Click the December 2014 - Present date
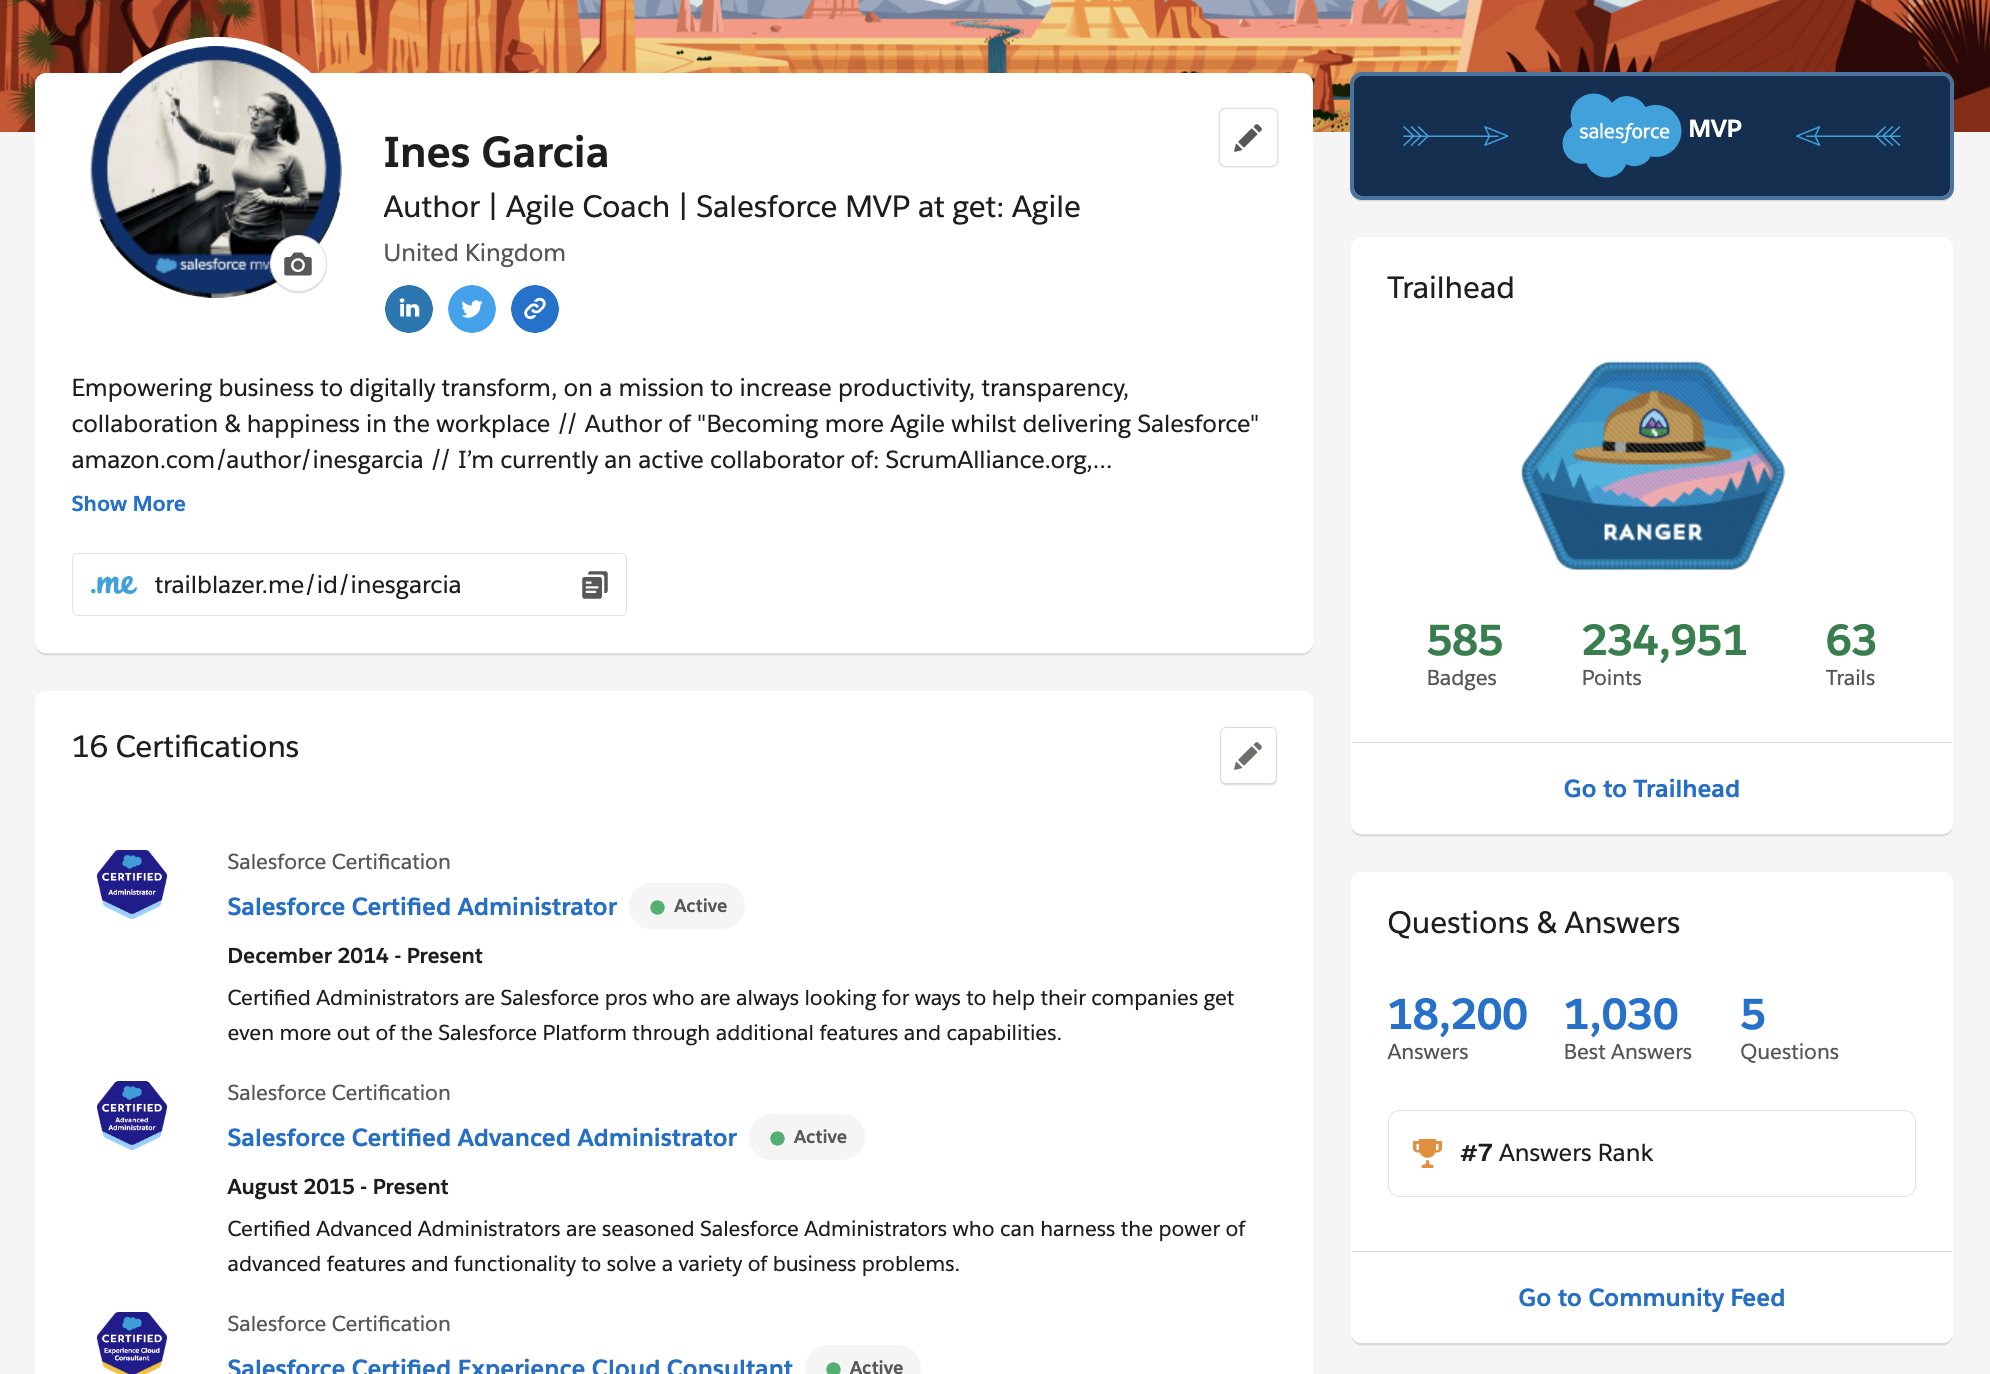1990x1374 pixels. [x=355, y=956]
